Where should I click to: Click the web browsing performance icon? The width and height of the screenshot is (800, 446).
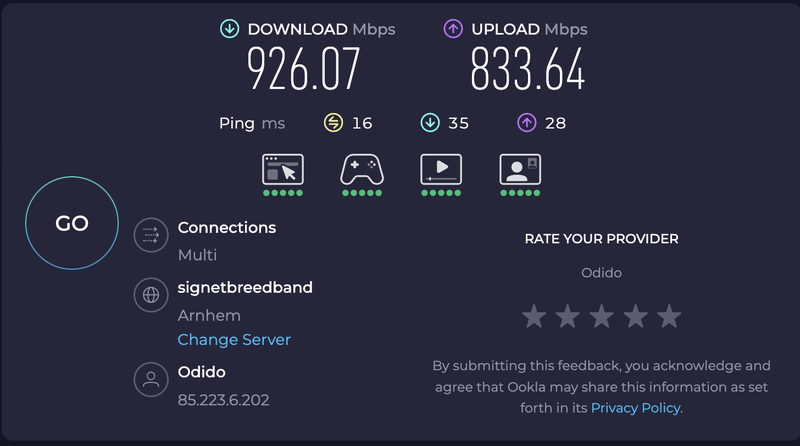coord(283,169)
